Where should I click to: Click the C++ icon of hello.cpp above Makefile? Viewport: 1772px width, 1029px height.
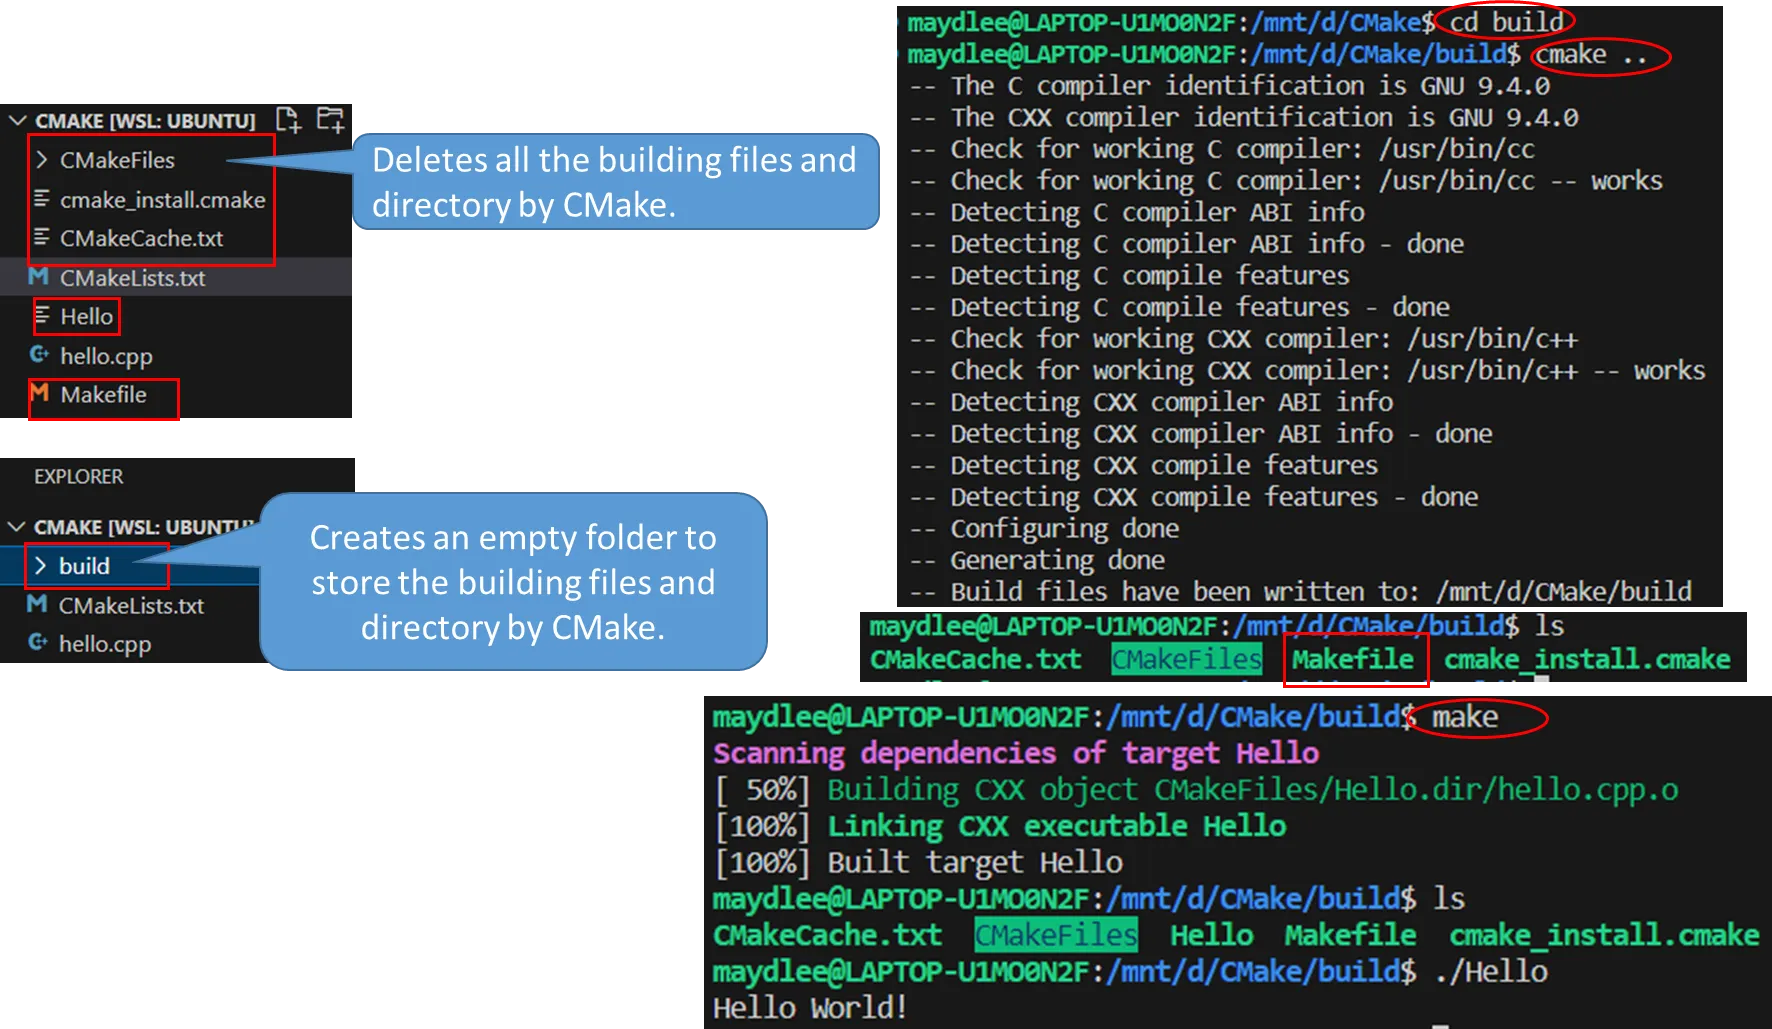(x=40, y=355)
